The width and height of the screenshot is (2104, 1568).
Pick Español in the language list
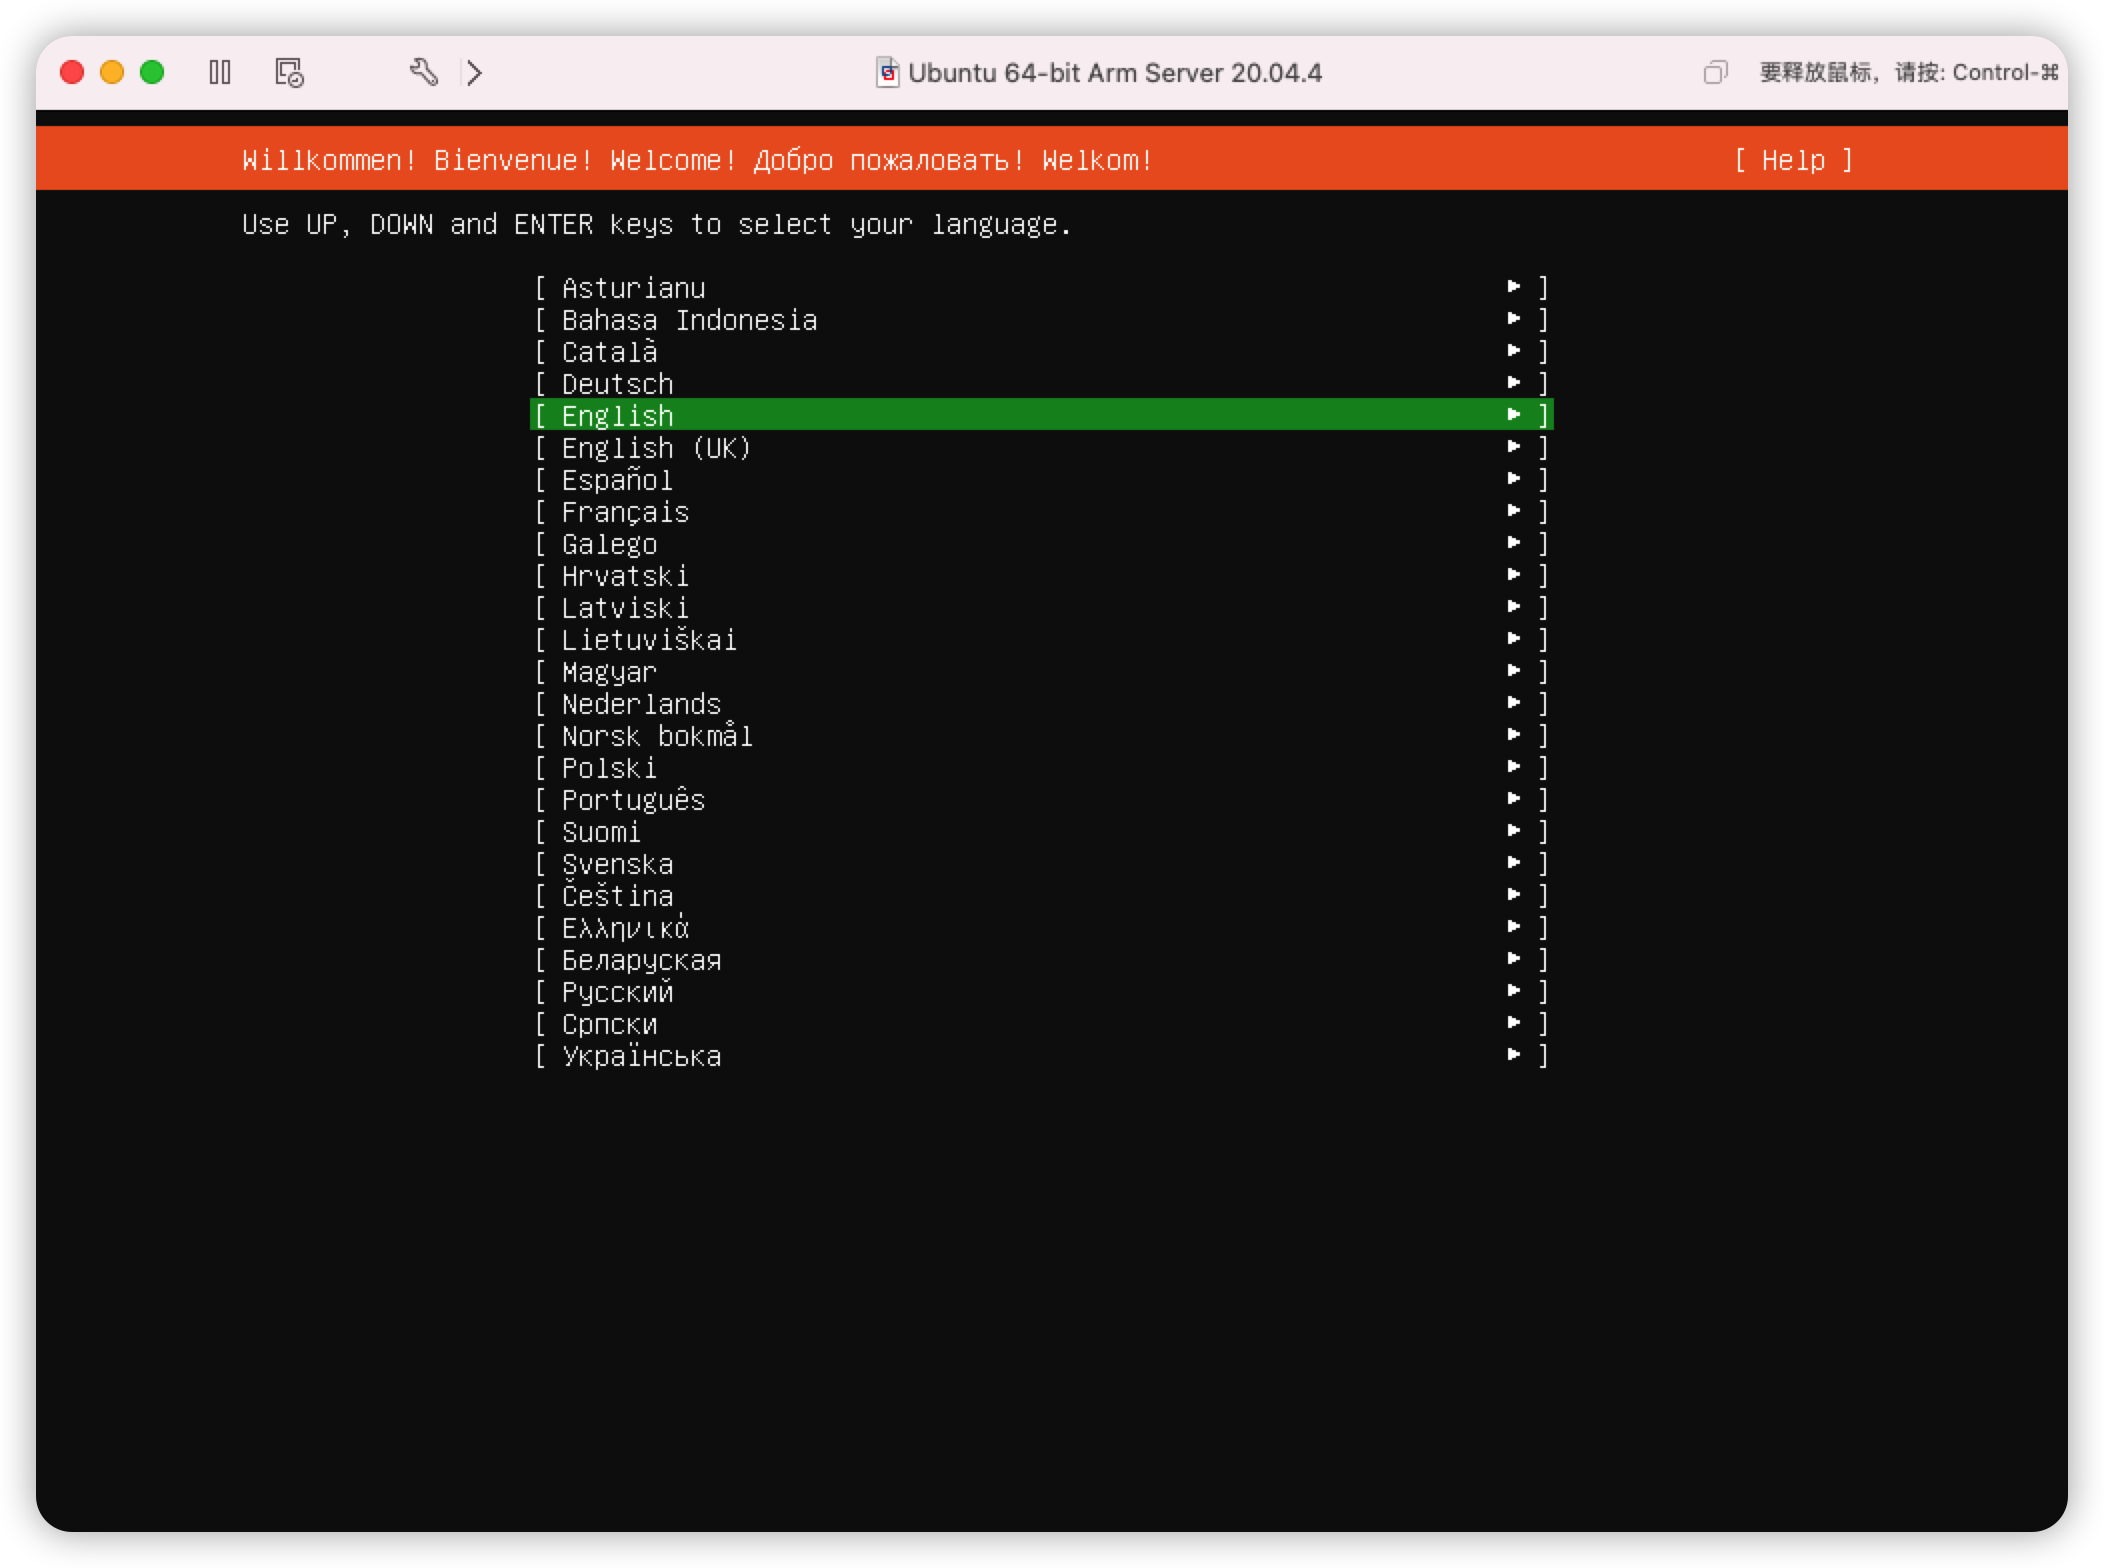1041,480
